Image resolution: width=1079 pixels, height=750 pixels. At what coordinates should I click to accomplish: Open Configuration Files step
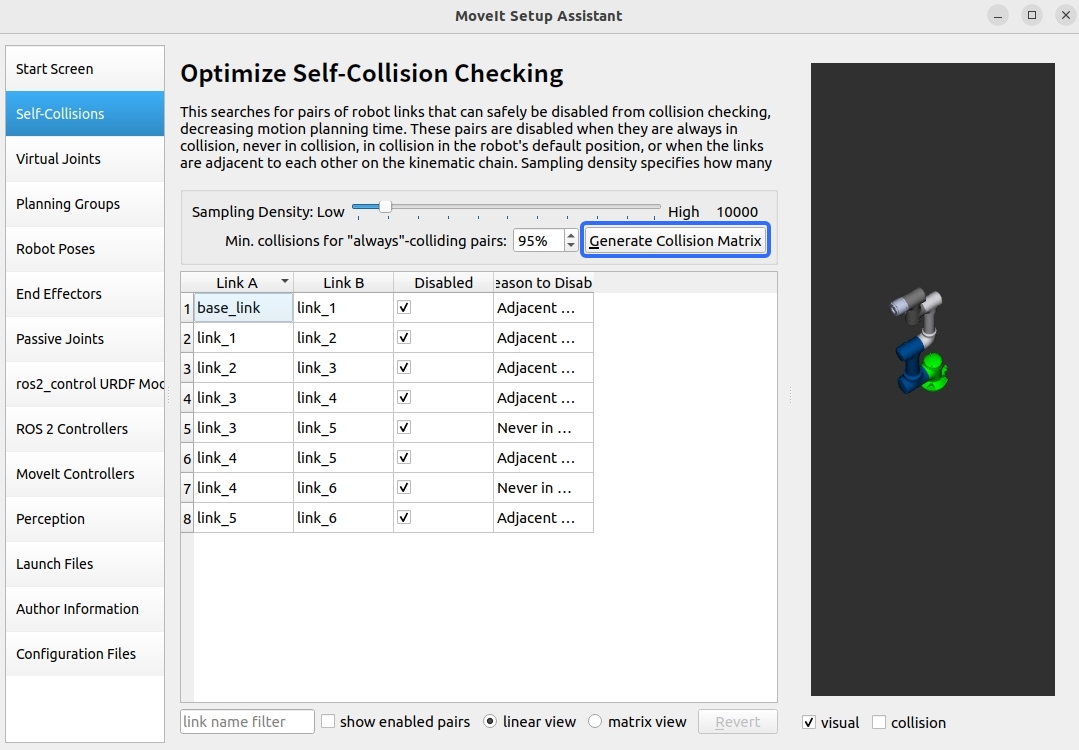click(85, 654)
